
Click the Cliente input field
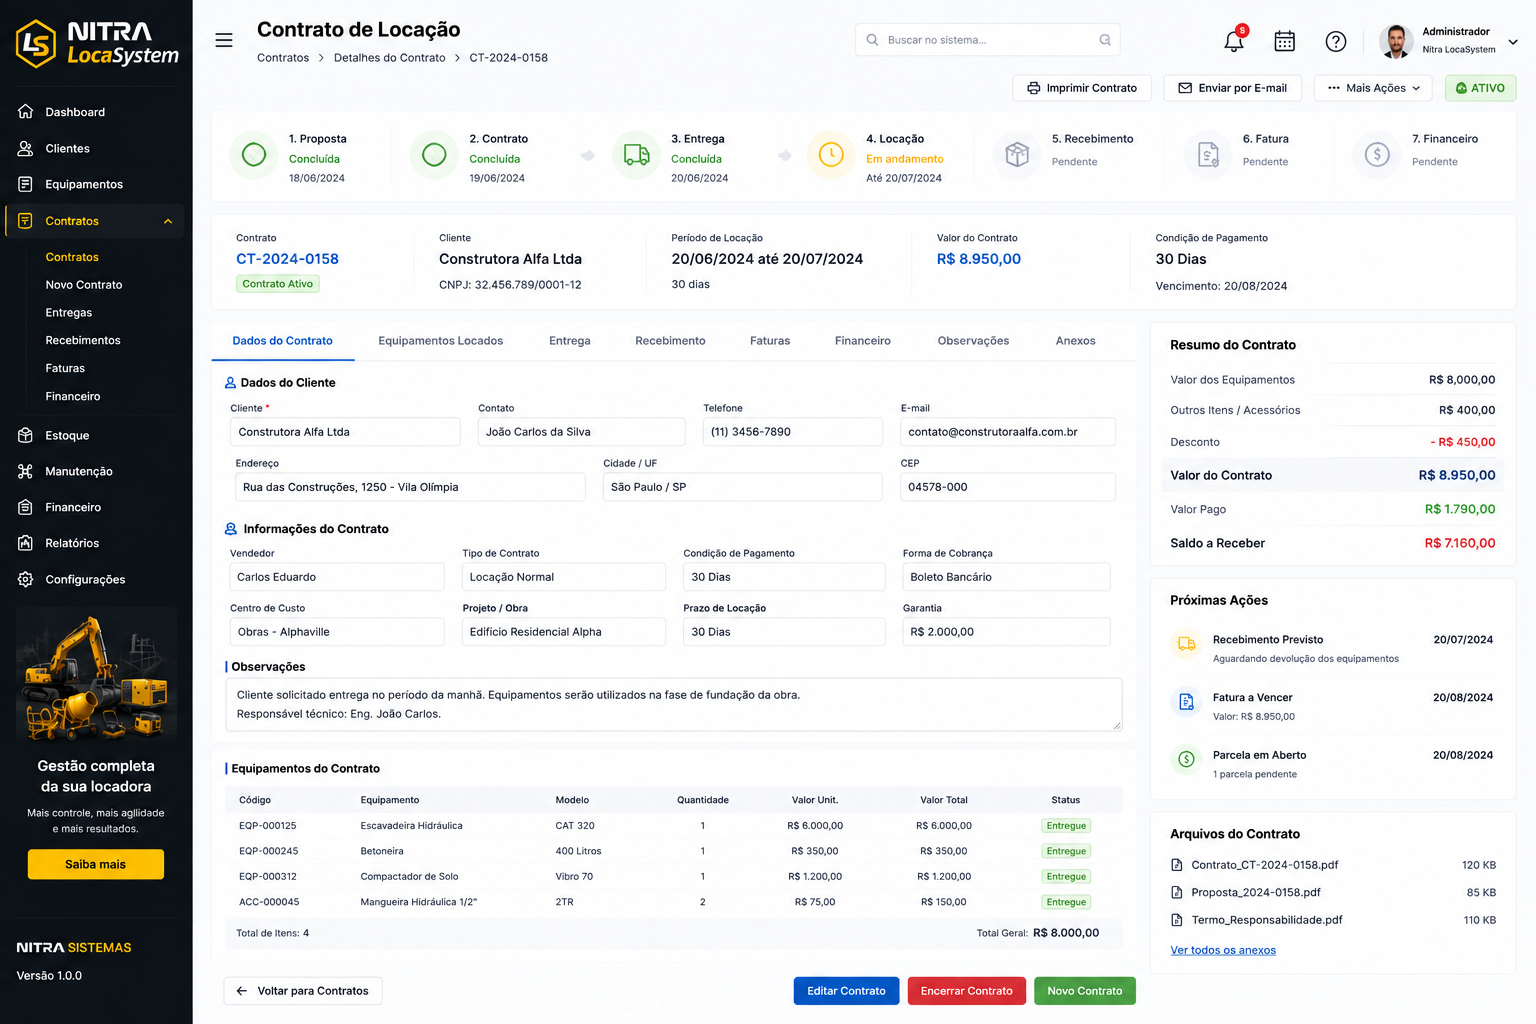tap(345, 432)
